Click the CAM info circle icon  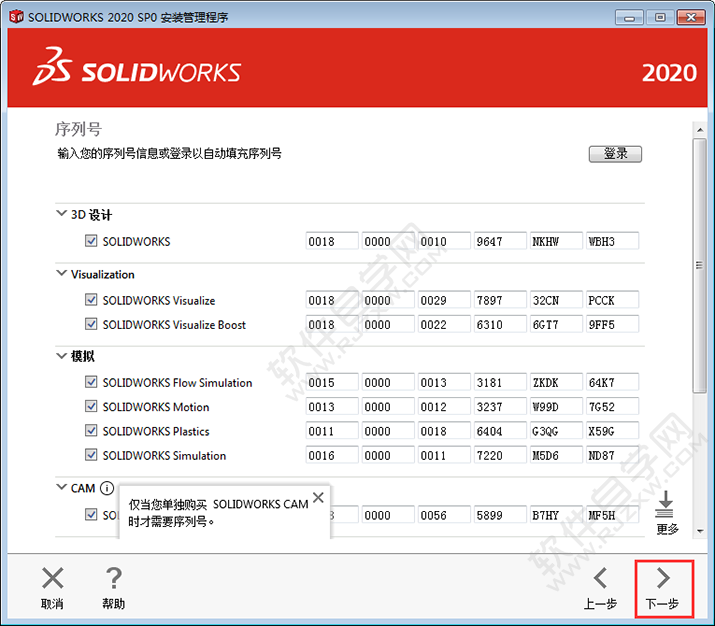tap(107, 489)
